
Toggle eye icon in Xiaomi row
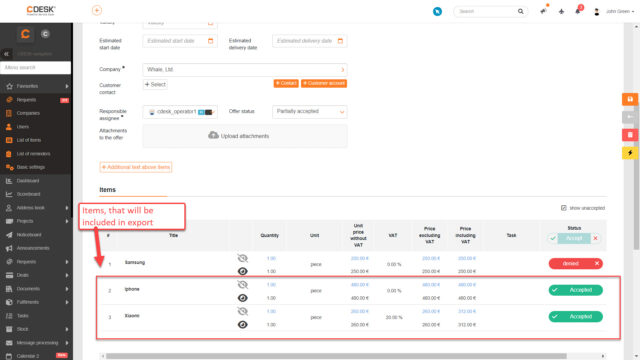(242, 324)
